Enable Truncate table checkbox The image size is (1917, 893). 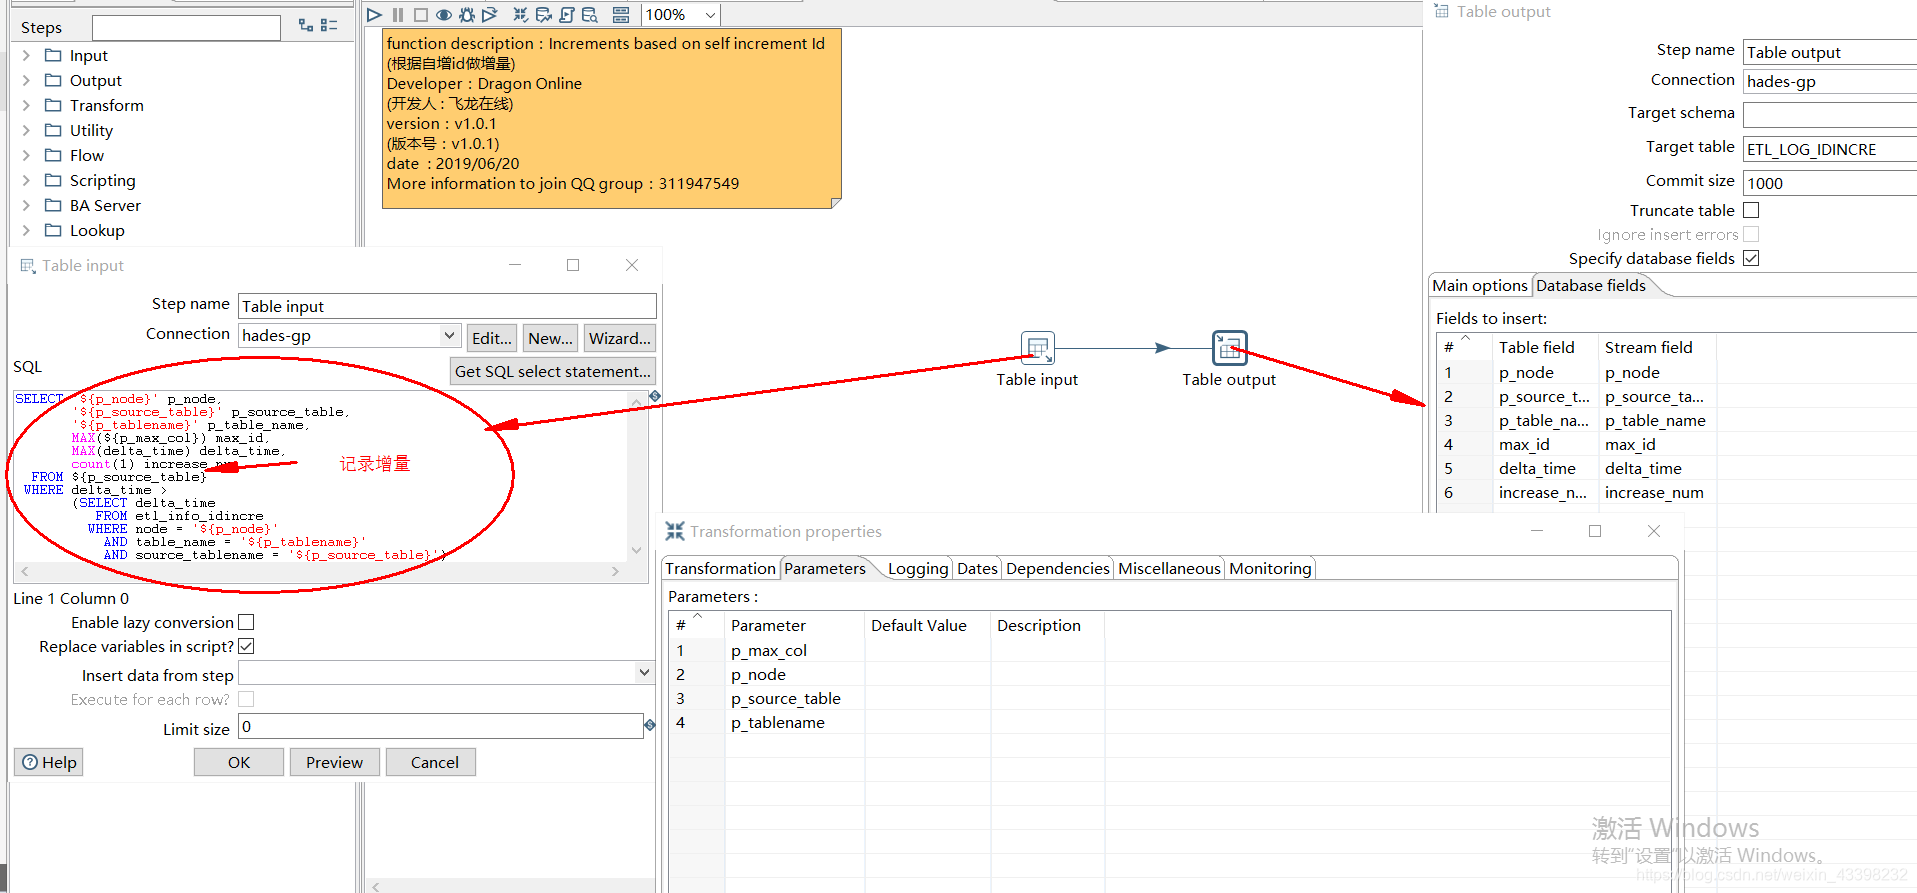(1751, 210)
